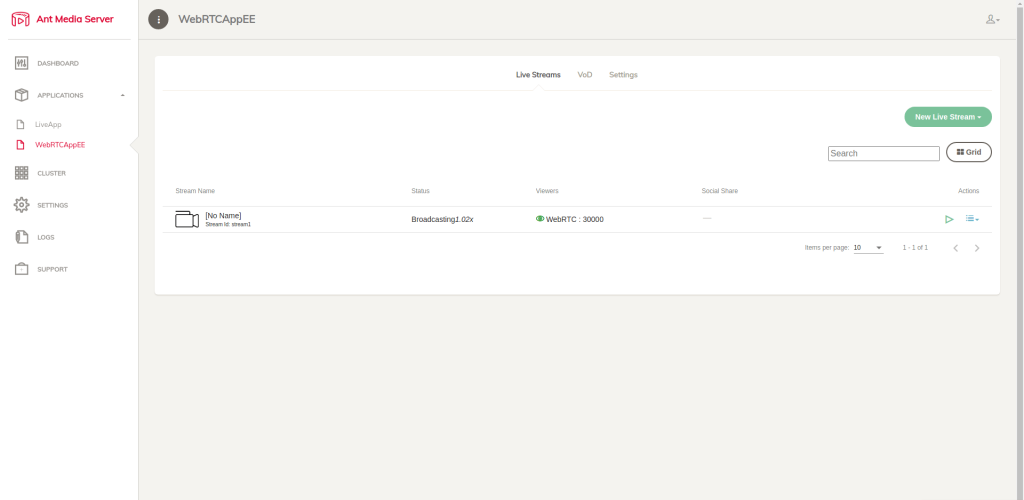Screen dimensions: 1024x500
Task: Click the [No Name] stream name
Action: (223, 215)
